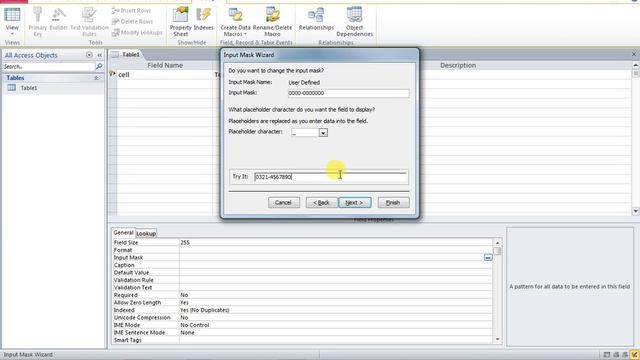Click the Next button in the wizard
The image size is (640, 360).
pos(354,202)
